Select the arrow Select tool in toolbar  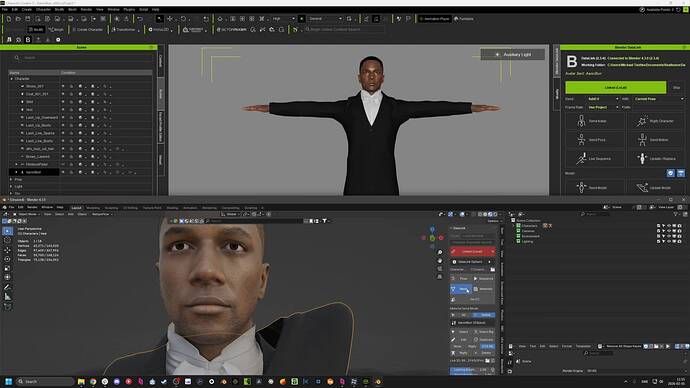pos(160,19)
